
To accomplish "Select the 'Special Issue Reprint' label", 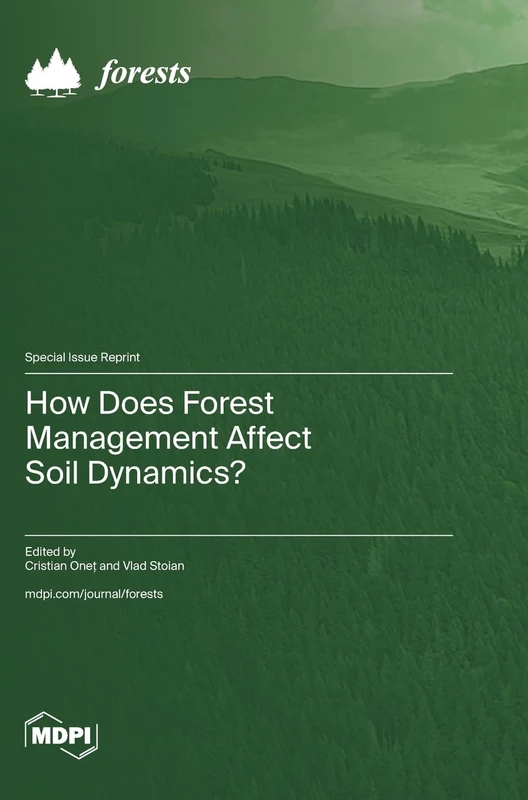I will click(x=82, y=357).
